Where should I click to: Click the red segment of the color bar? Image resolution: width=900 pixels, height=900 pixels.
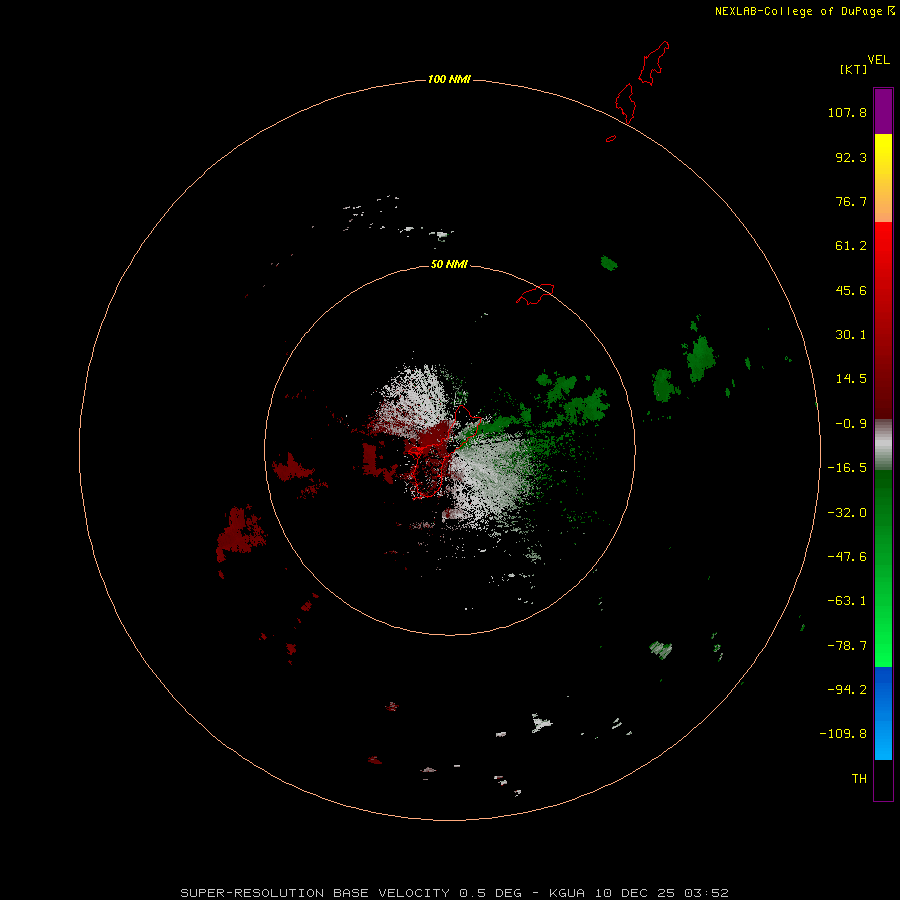883,320
